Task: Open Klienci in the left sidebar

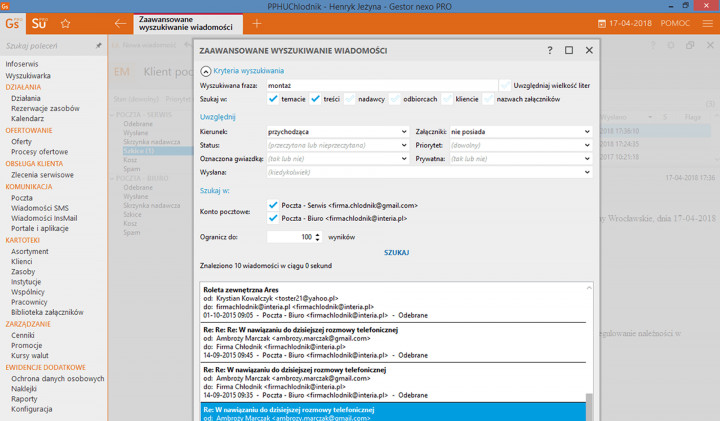Action: tap(22, 262)
